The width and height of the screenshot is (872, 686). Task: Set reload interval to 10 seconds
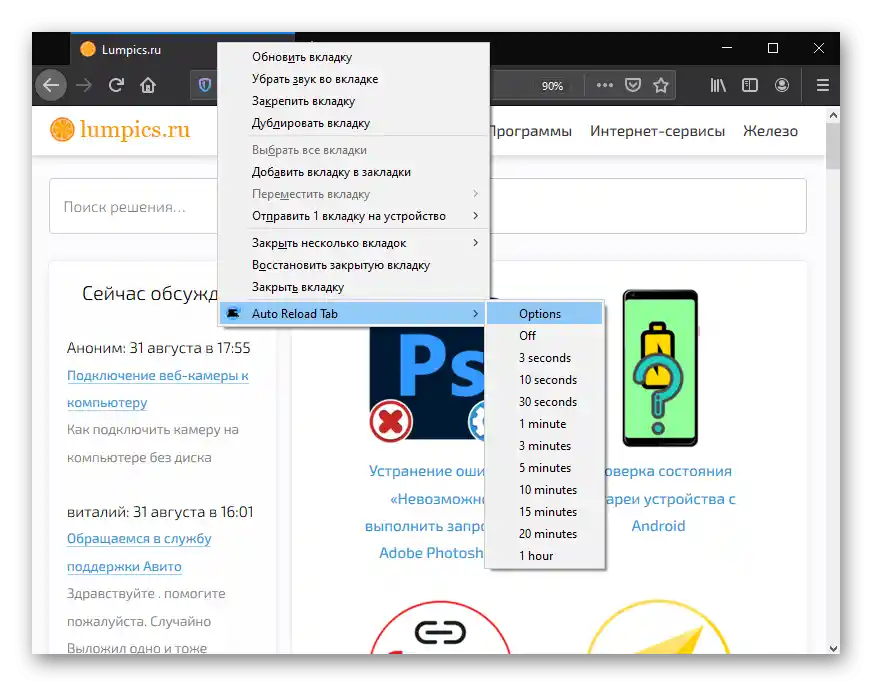tap(545, 380)
